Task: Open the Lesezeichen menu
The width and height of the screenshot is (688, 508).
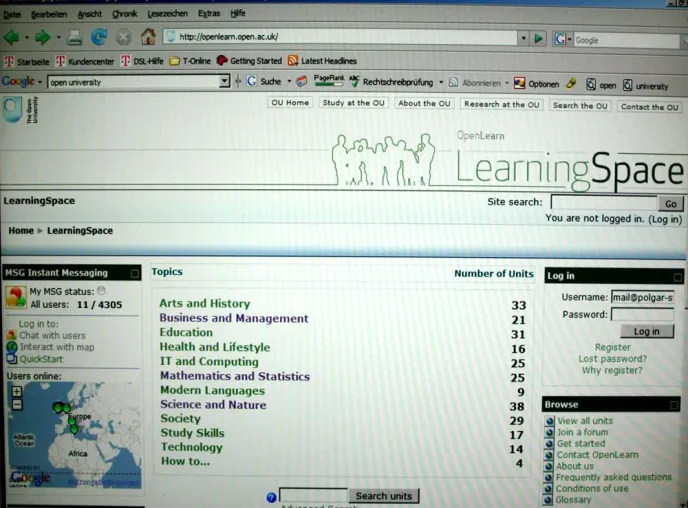Action: click(167, 14)
